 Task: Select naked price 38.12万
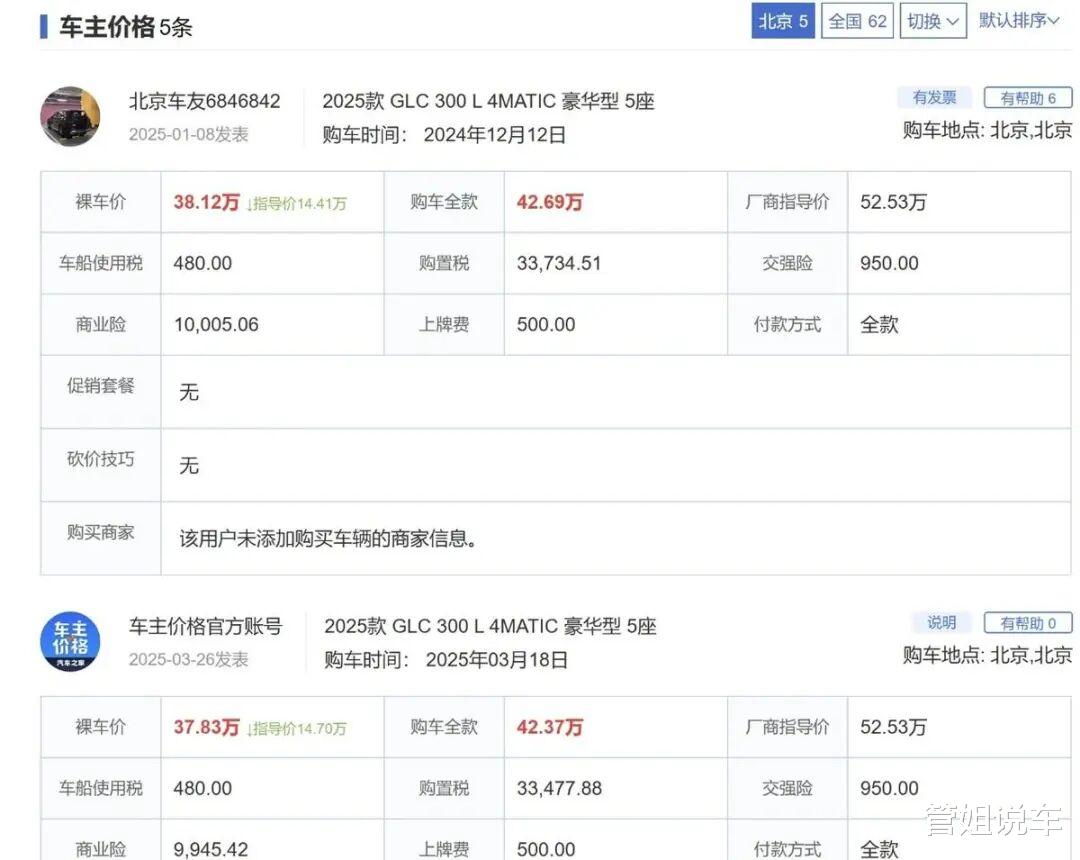206,202
